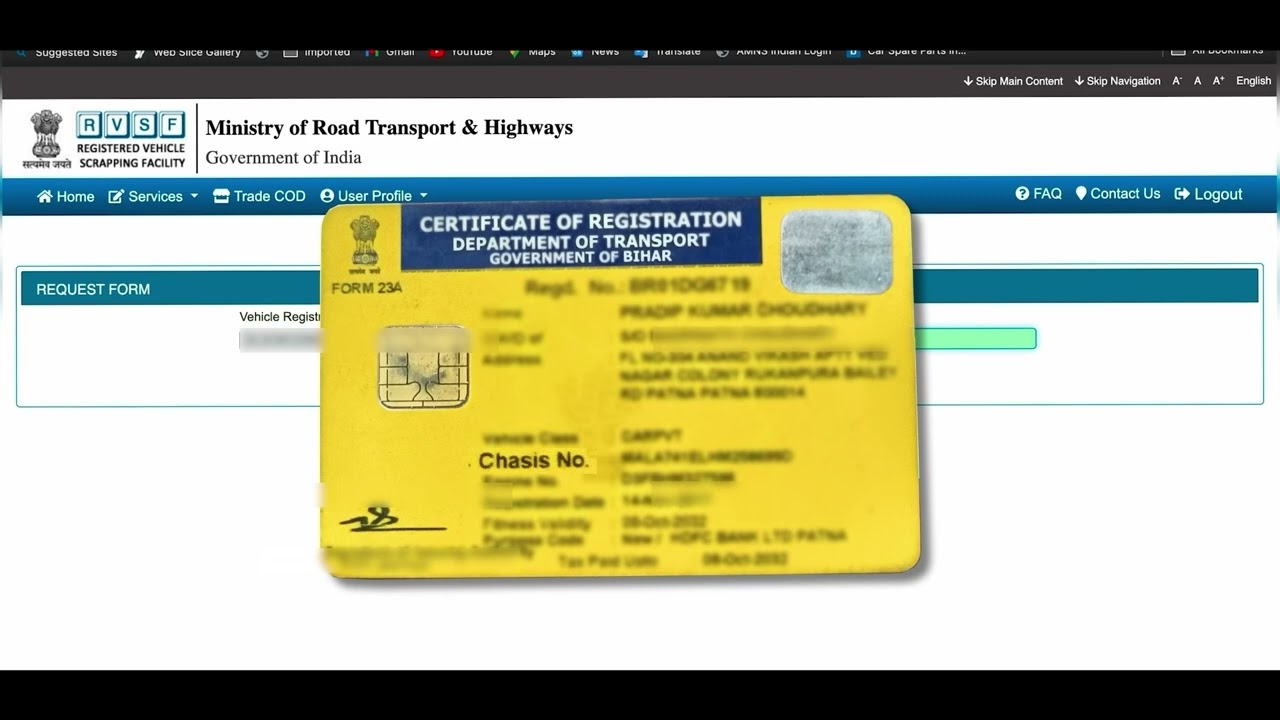Image resolution: width=1280 pixels, height=720 pixels.
Task: Increase font size with A+ control
Action: [x=1218, y=81]
